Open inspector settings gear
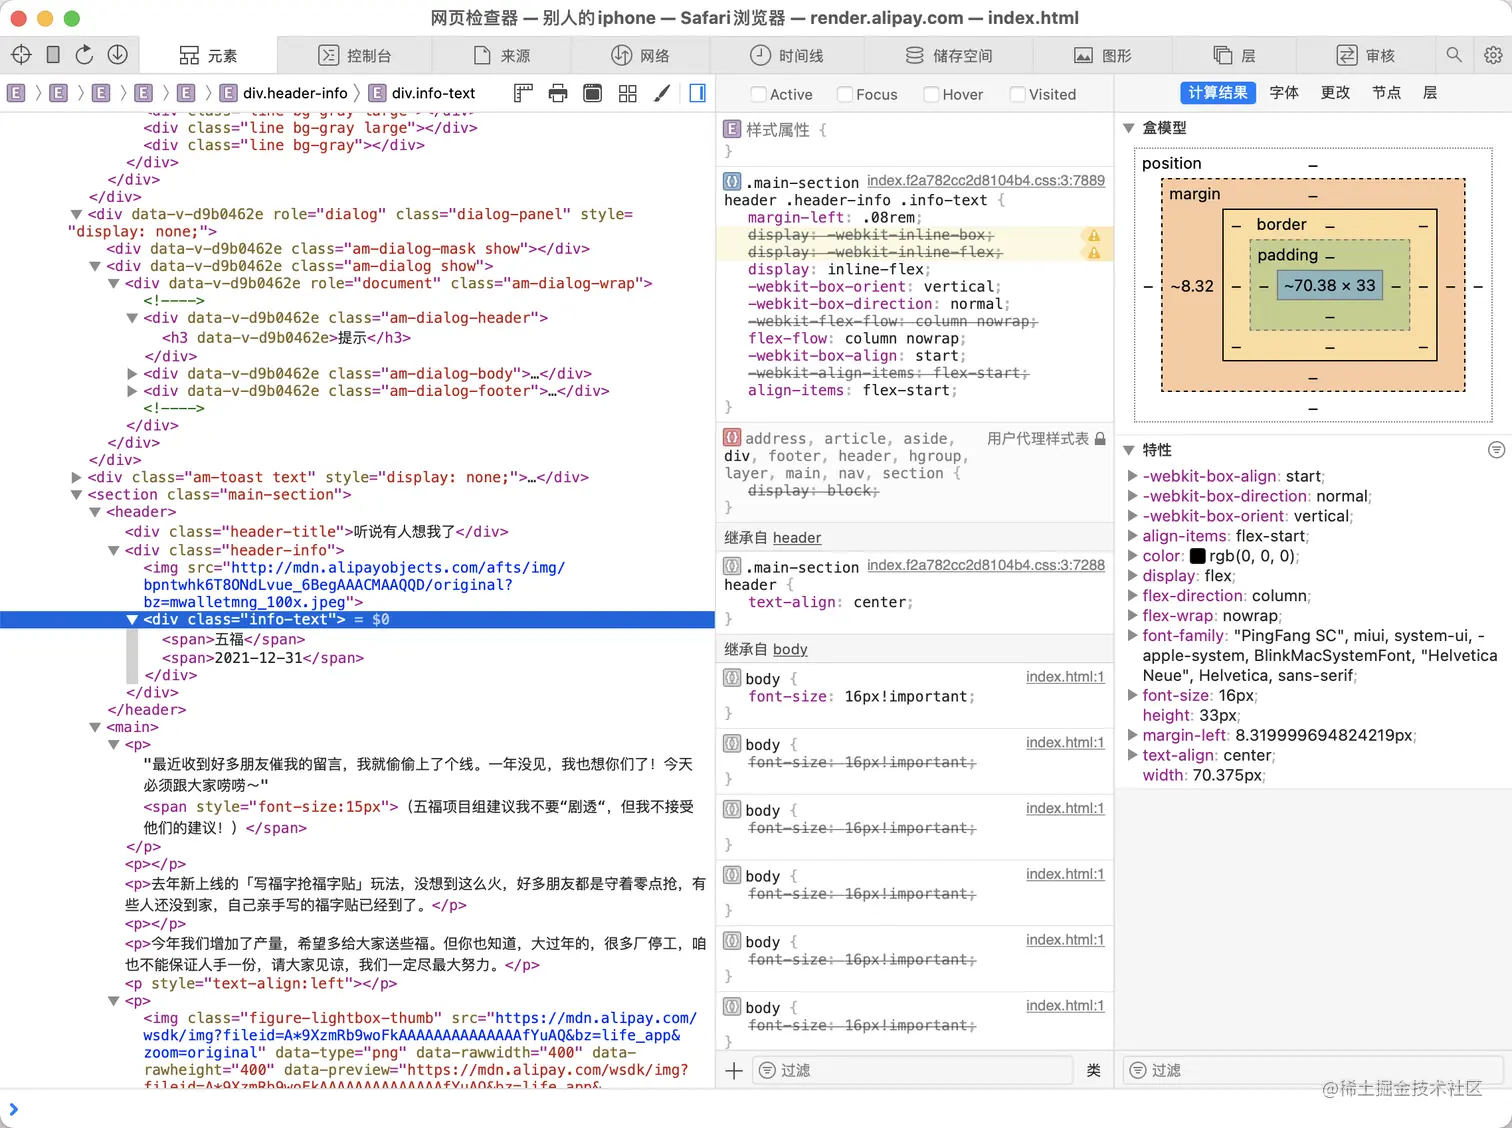1512x1128 pixels. tap(1493, 55)
